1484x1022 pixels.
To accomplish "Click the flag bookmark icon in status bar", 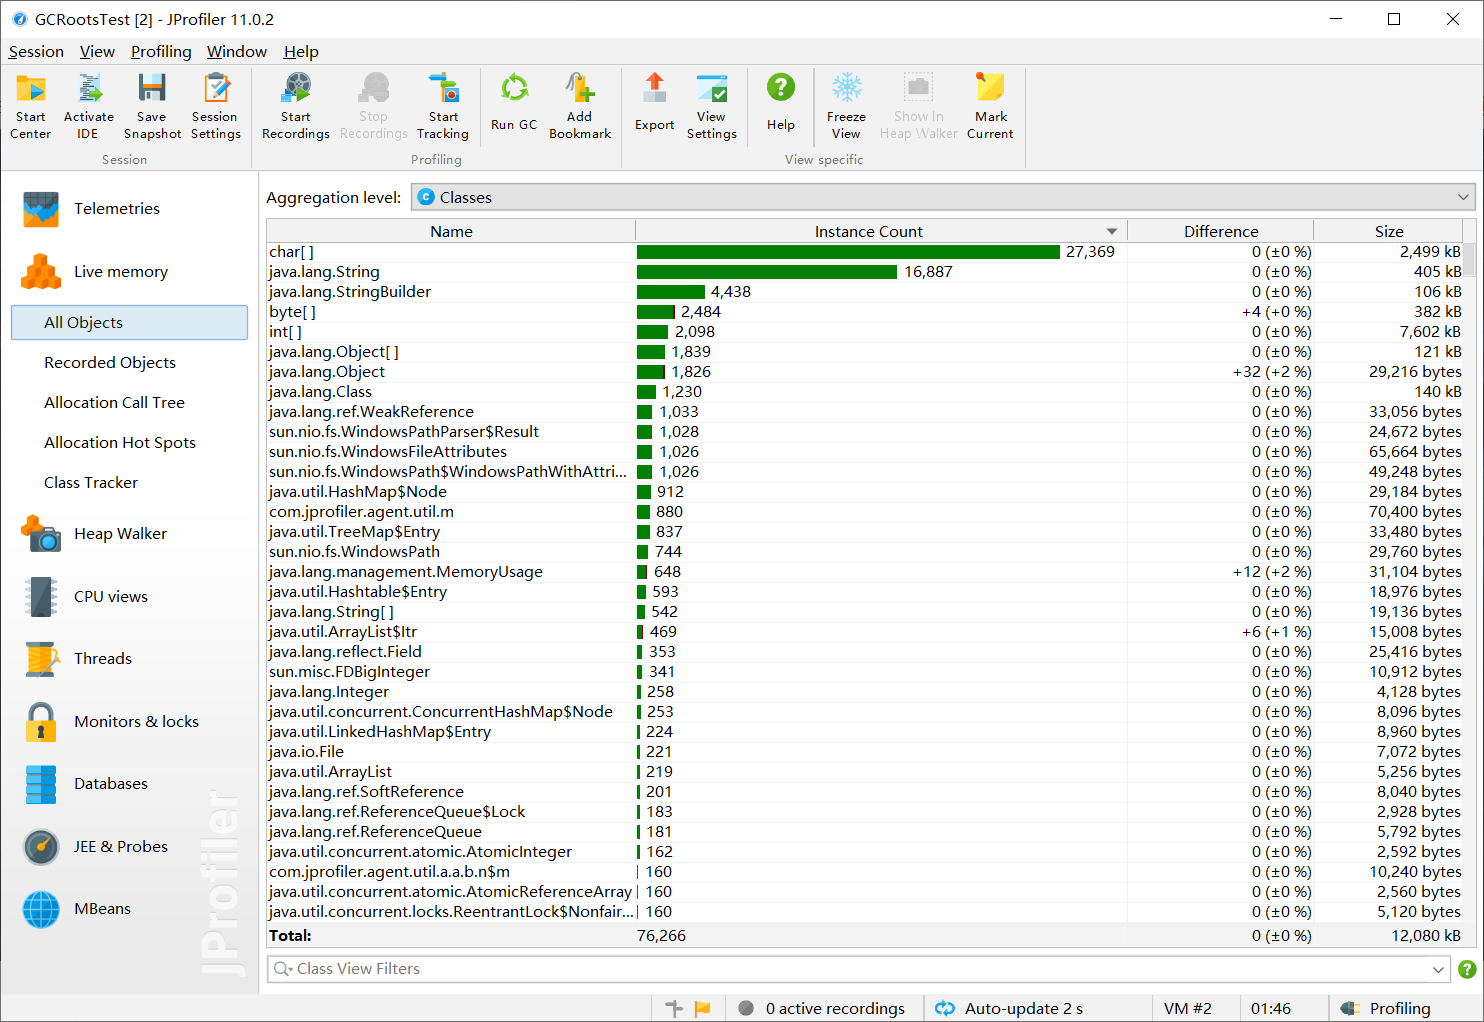I will tap(703, 1009).
